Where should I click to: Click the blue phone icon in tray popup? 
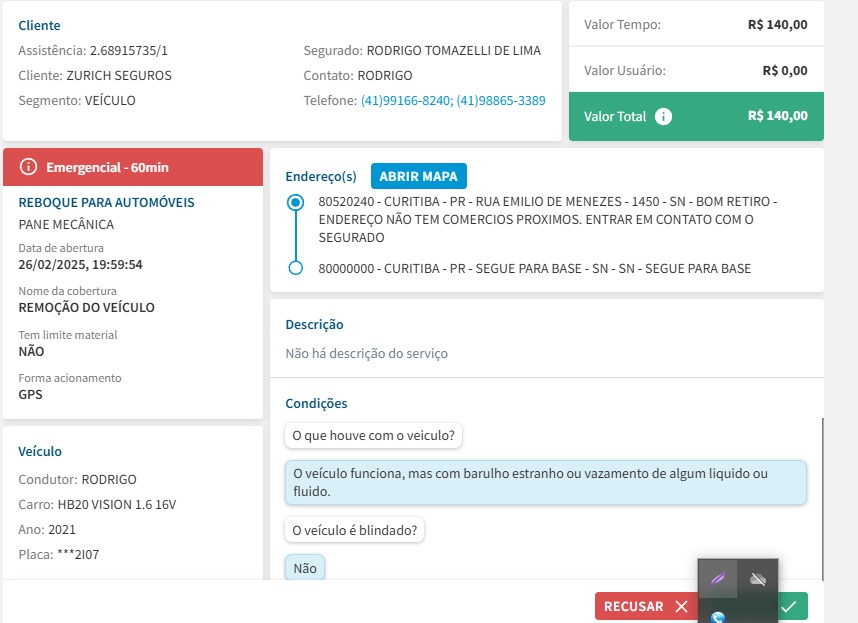click(717, 616)
